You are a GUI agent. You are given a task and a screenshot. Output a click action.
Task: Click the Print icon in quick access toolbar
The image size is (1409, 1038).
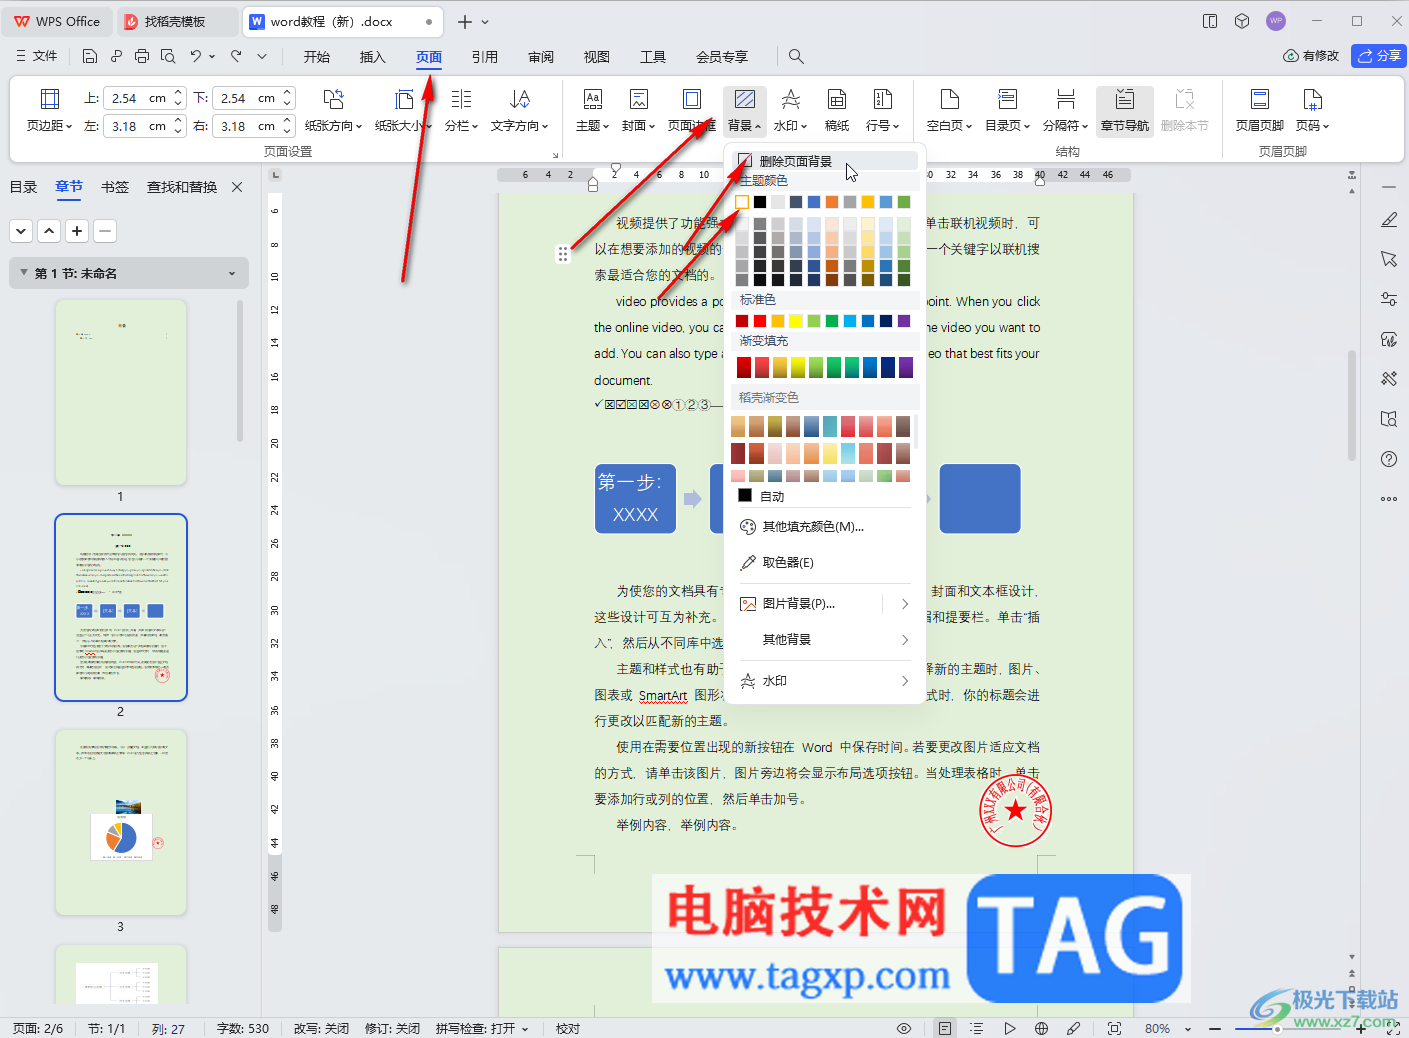click(142, 57)
